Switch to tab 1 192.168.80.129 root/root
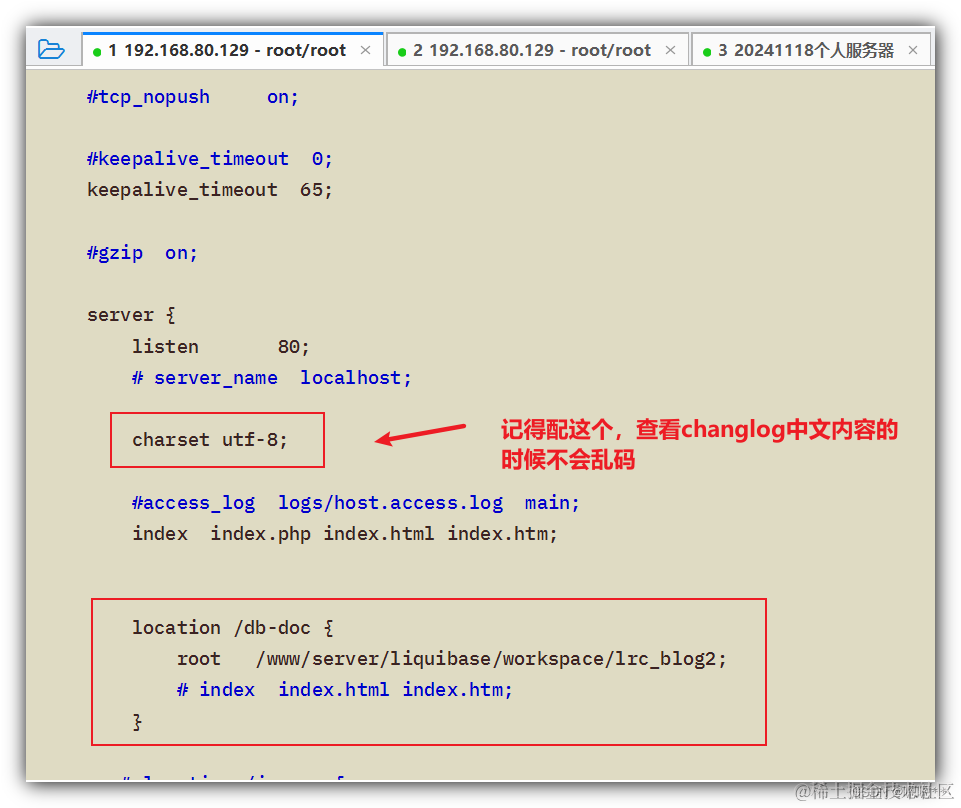The image size is (961, 808). tap(232, 50)
